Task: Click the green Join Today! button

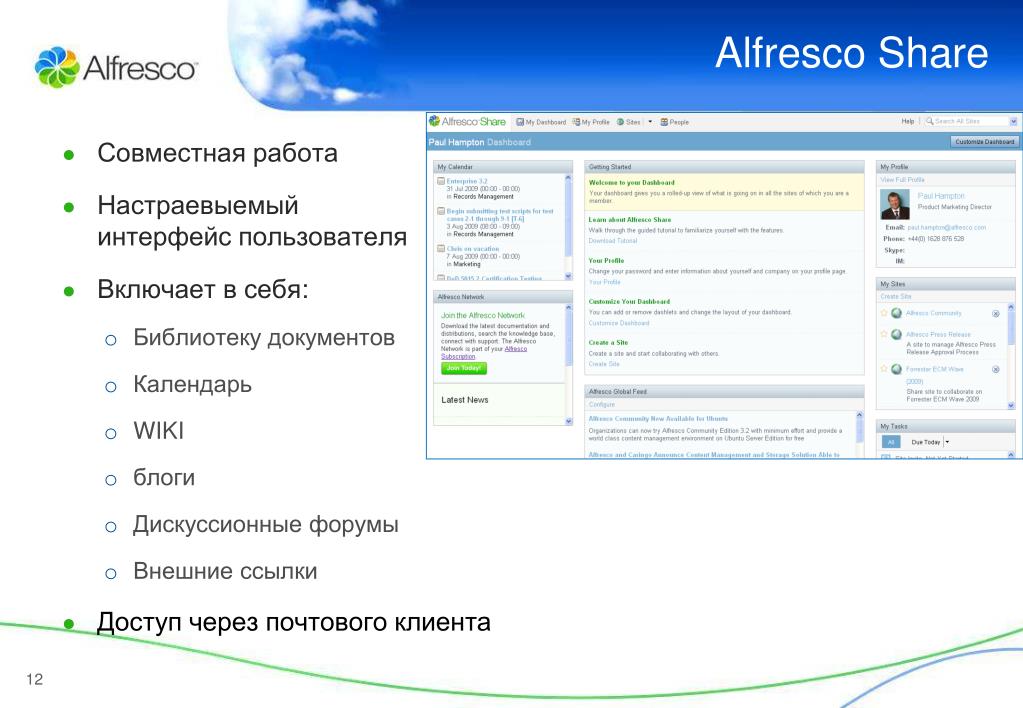Action: point(464,368)
